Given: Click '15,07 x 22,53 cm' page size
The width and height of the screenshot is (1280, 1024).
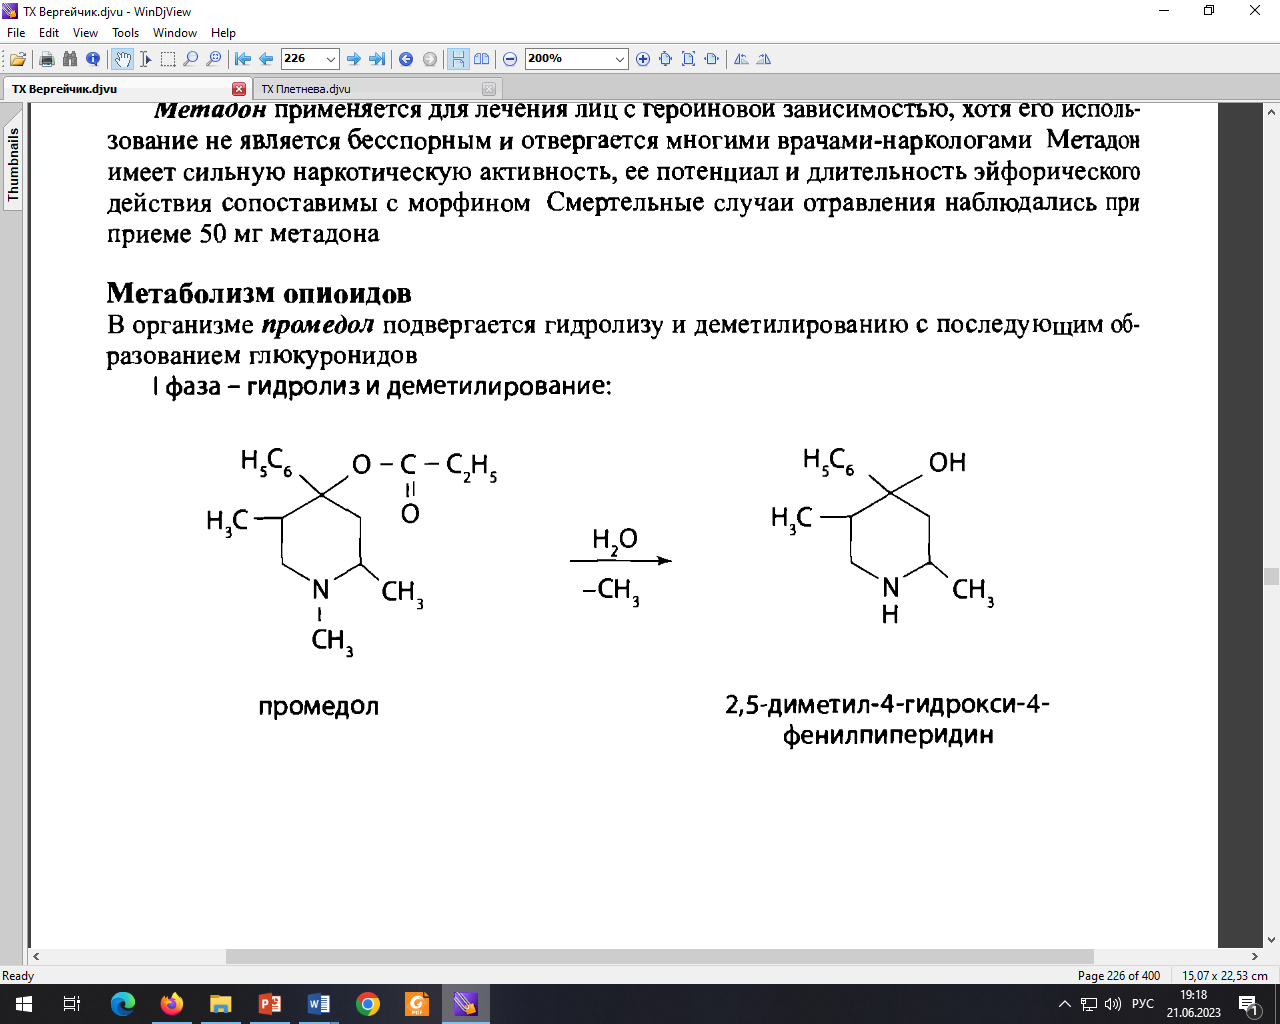Looking at the screenshot, I should [1225, 976].
